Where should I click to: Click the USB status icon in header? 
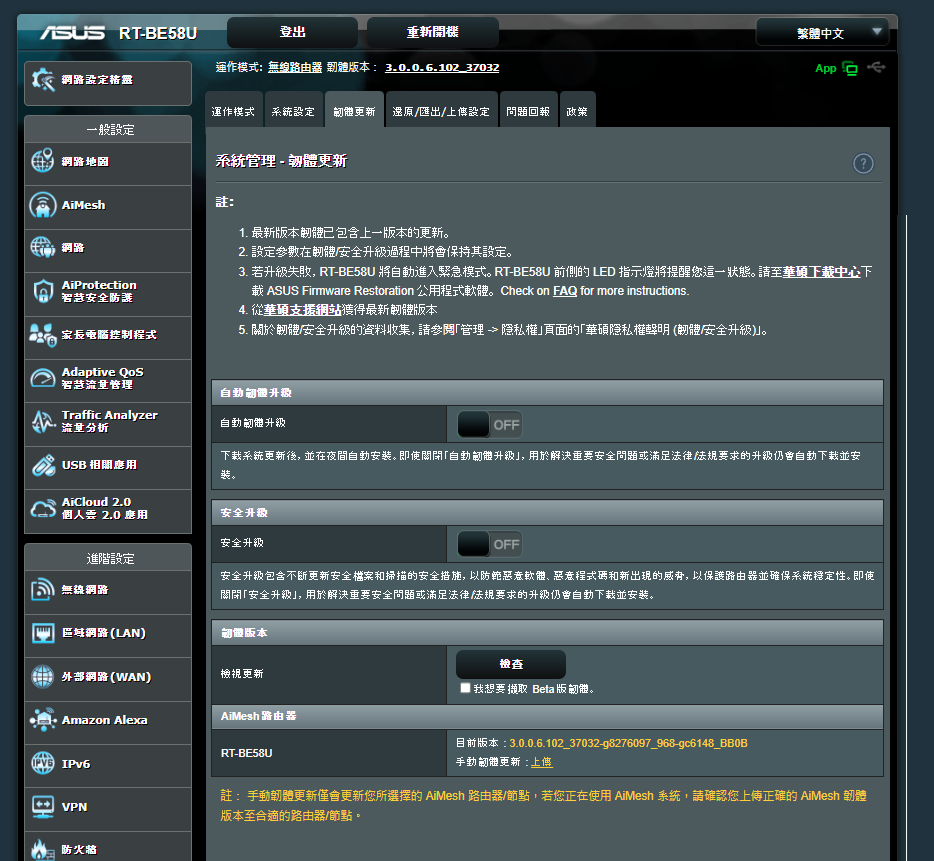tap(876, 67)
